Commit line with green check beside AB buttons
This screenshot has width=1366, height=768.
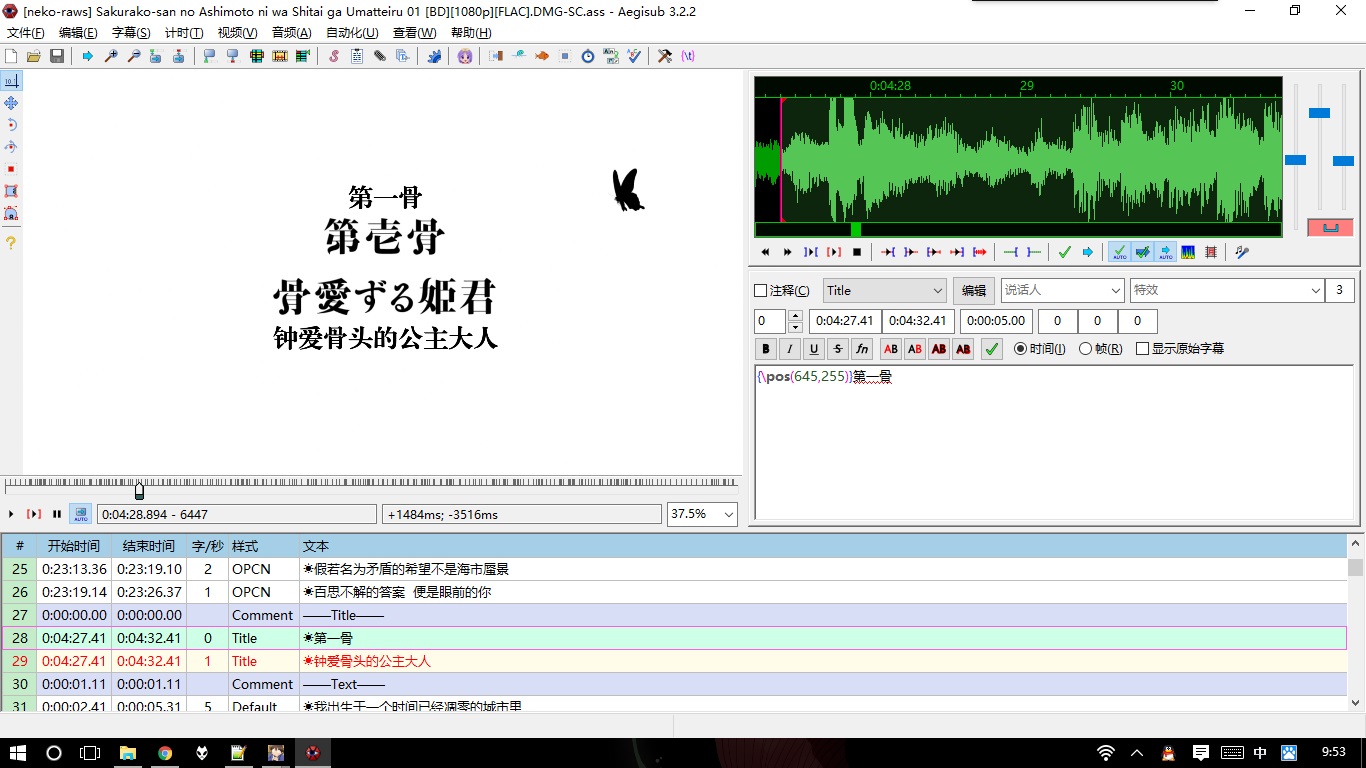click(x=991, y=349)
